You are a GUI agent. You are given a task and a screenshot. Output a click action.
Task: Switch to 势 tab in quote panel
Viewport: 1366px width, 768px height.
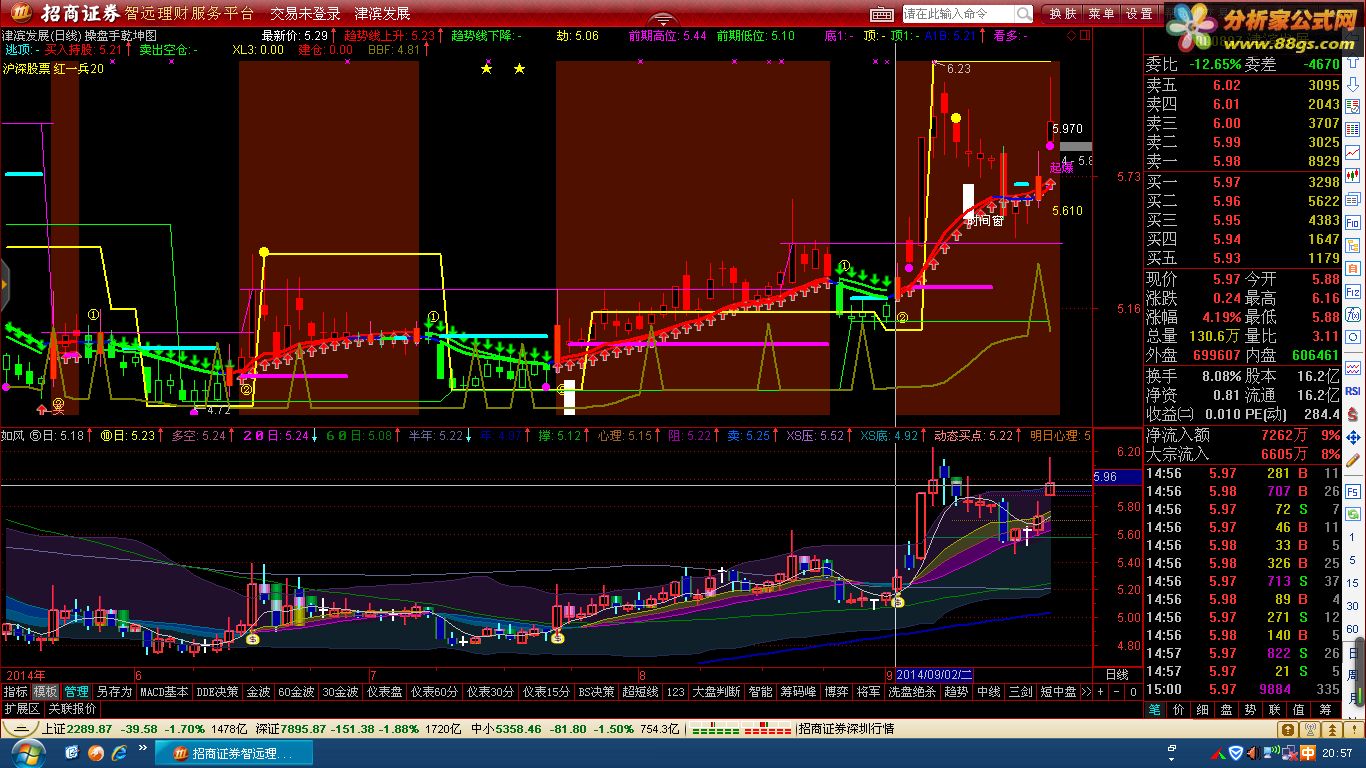pyautogui.click(x=1251, y=709)
